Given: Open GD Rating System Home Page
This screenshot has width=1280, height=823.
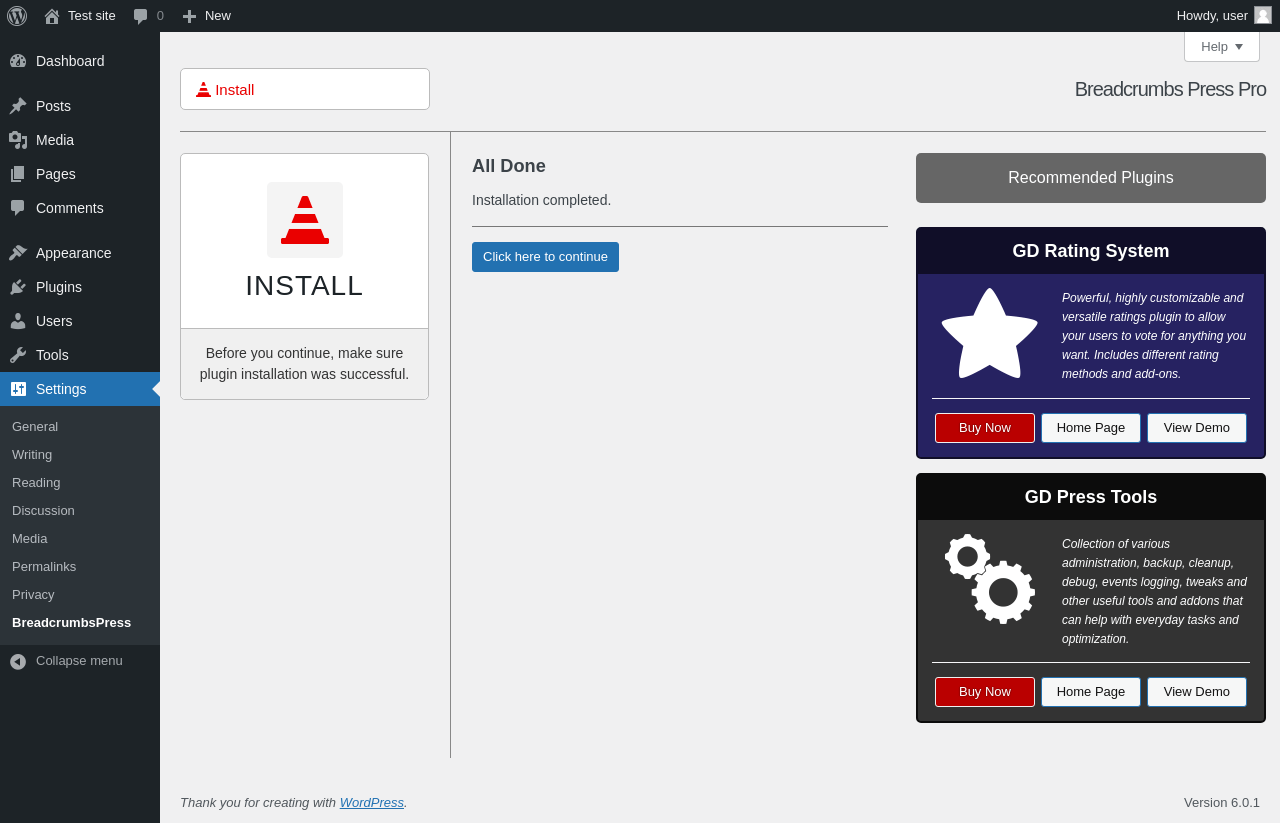Looking at the screenshot, I should 1091,428.
